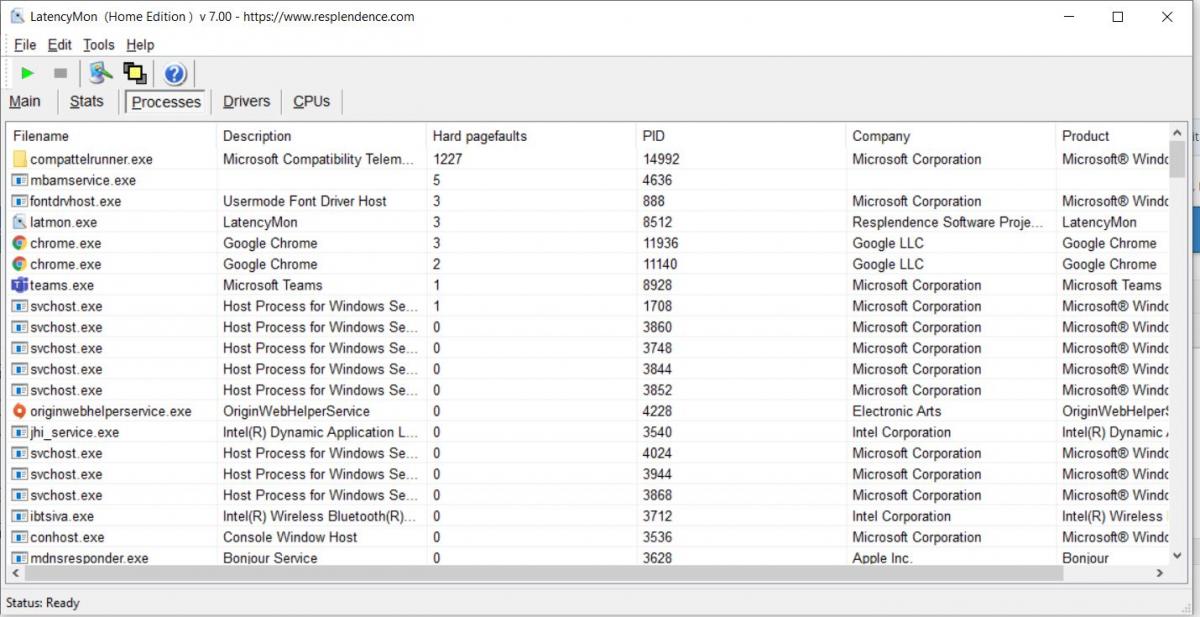Click the horizontal scrollbar thumb
This screenshot has width=1200, height=617.
coord(543,574)
